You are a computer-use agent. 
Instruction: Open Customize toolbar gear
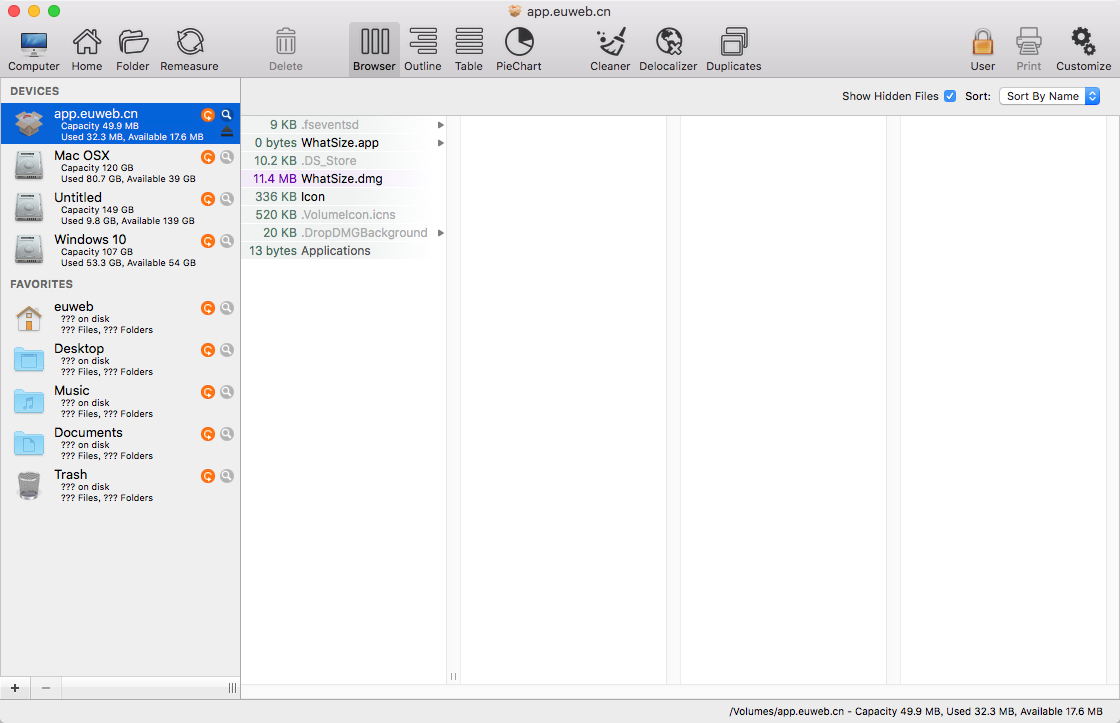[1084, 50]
